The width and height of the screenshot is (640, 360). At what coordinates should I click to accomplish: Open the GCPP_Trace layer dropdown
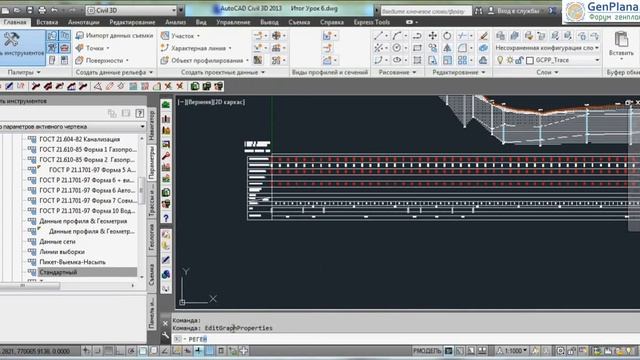pyautogui.click(x=567, y=60)
